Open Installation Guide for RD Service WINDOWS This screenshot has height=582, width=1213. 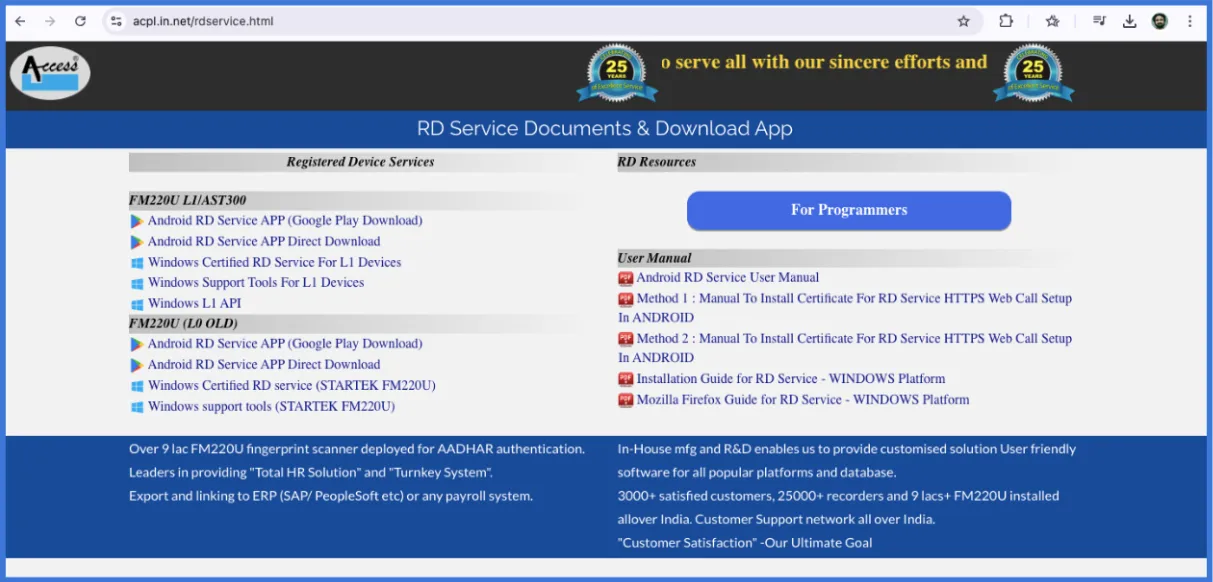pos(791,379)
